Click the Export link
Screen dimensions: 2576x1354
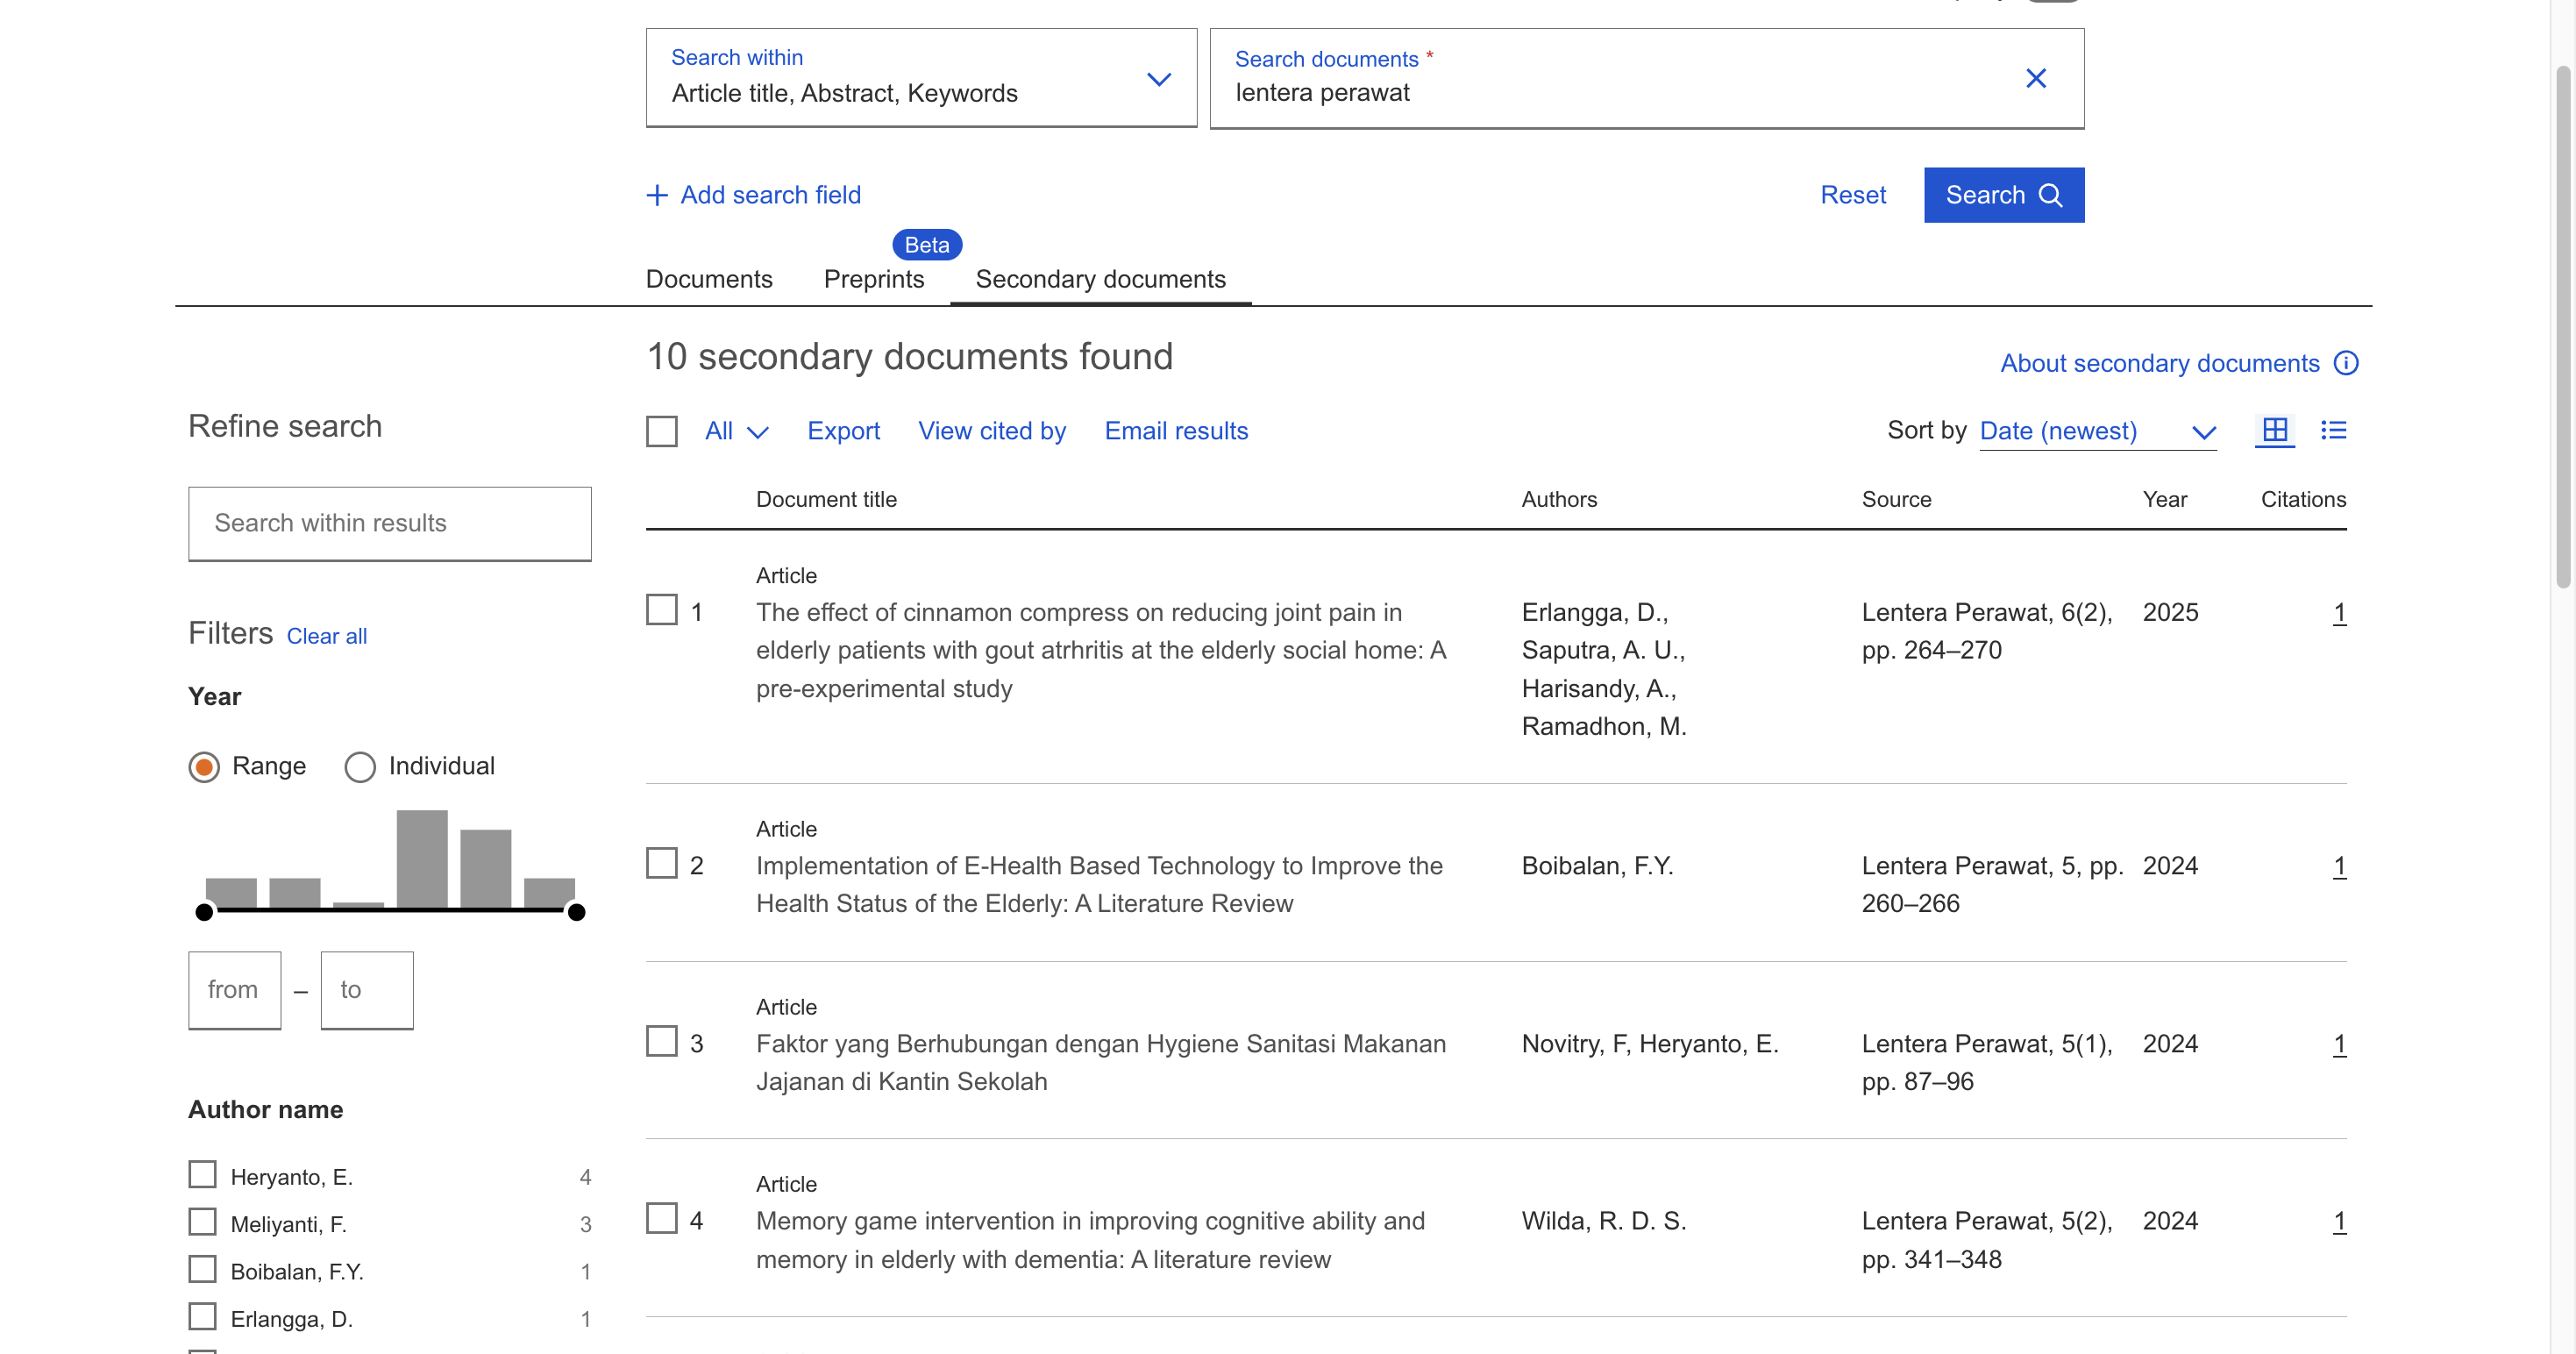coord(843,431)
